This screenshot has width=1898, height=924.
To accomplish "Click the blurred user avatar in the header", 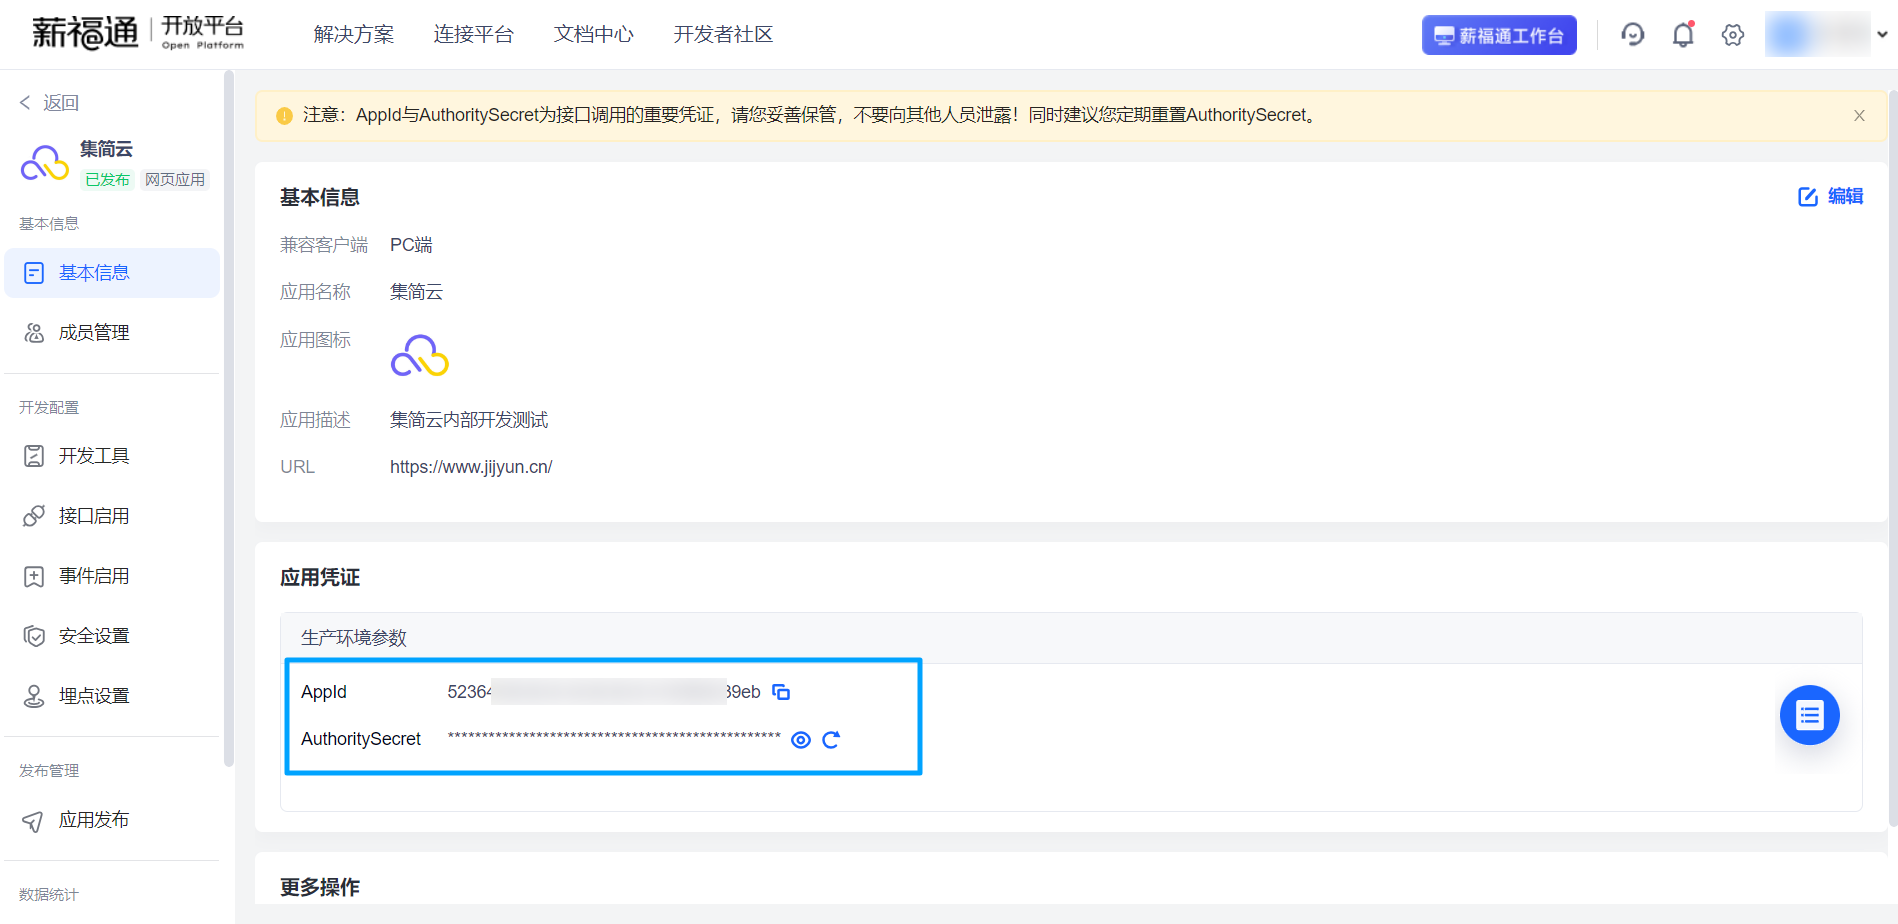I will (1817, 34).
